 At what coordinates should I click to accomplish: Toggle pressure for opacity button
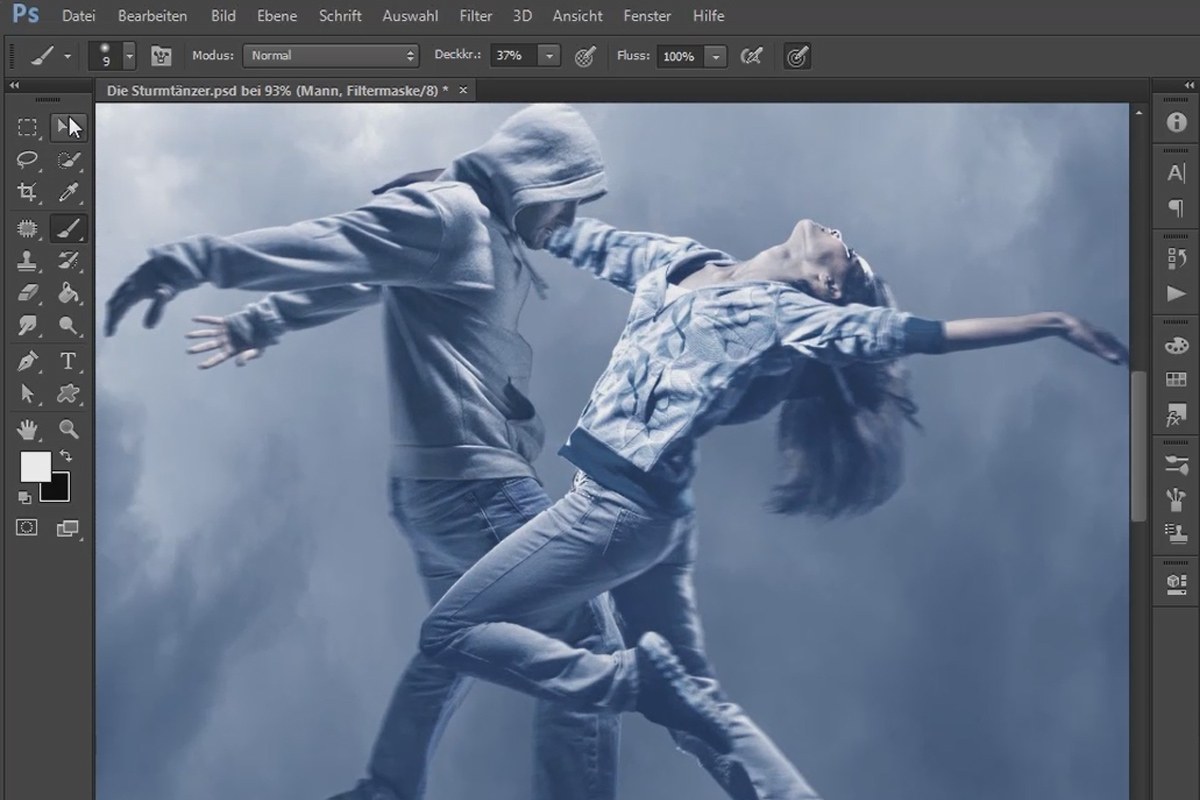(586, 56)
